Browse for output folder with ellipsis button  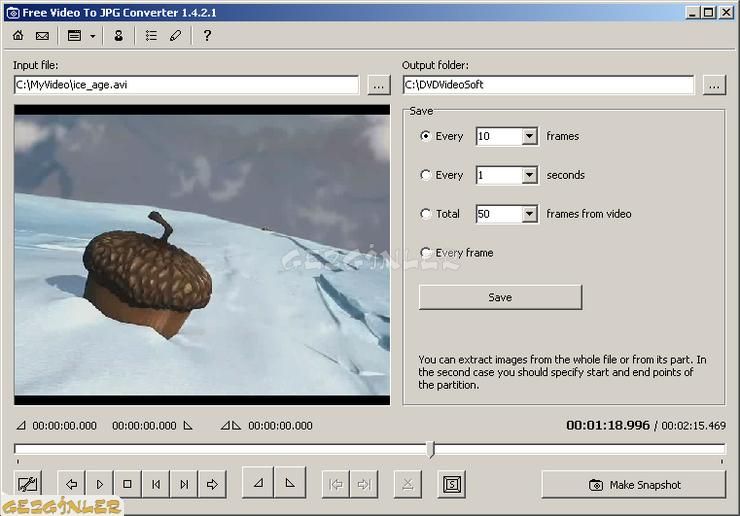click(714, 85)
